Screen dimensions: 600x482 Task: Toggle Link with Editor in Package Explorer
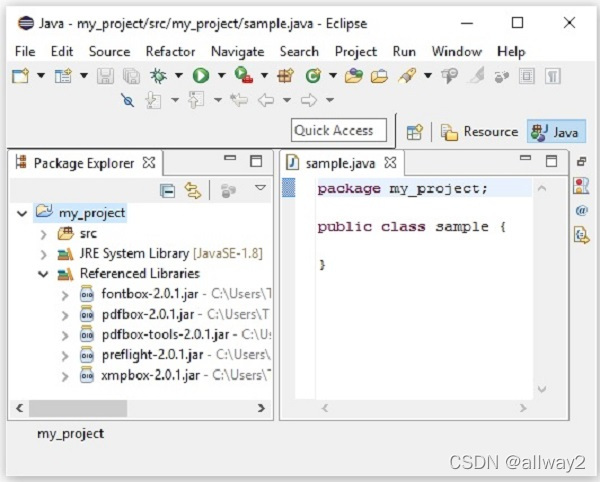pyautogui.click(x=193, y=190)
